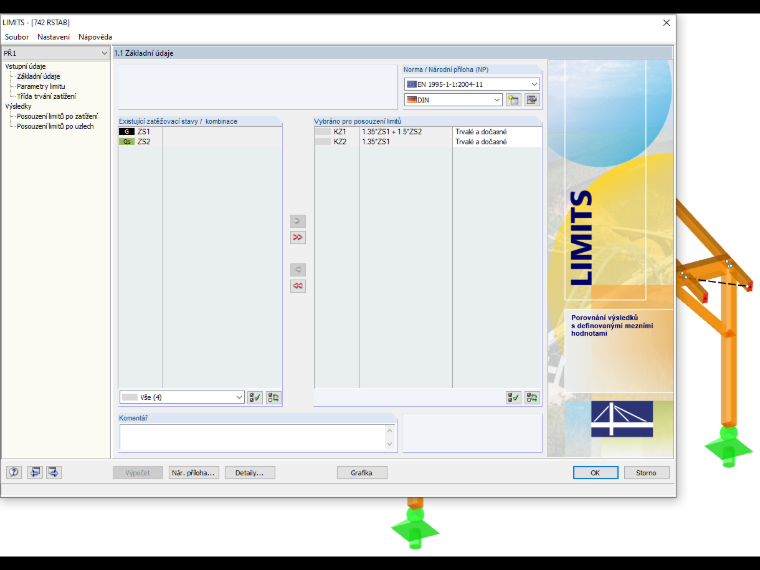Open the Vše (4) filter dropdown
This screenshot has height=570, width=760.
[182, 397]
